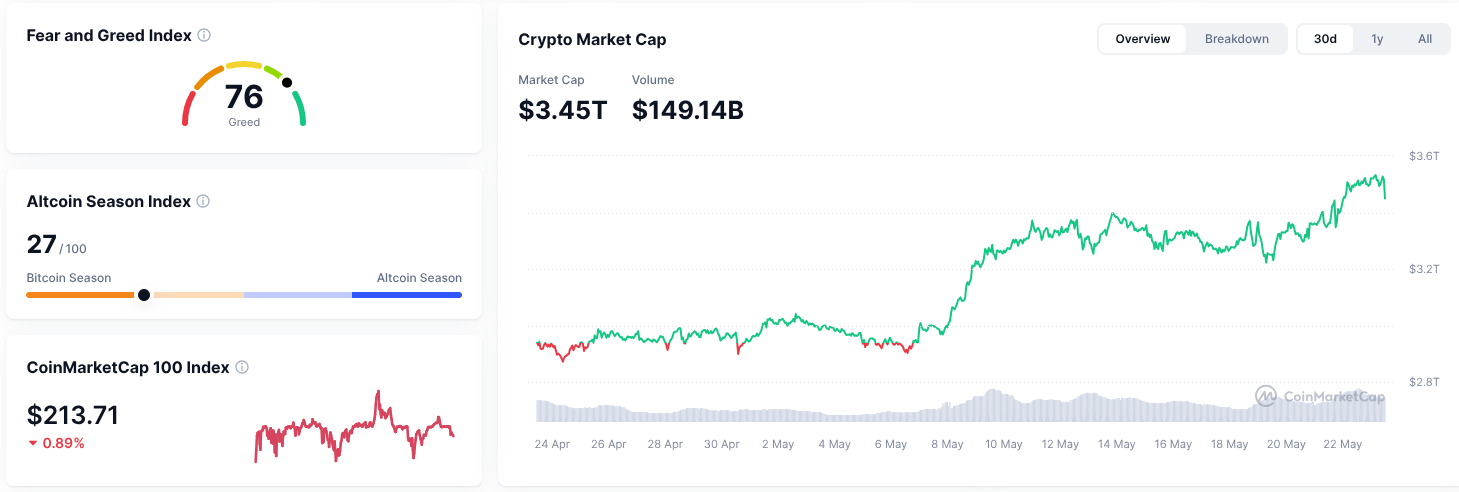Image resolution: width=1459 pixels, height=492 pixels.
Task: Select the 1y time range
Action: point(1377,39)
